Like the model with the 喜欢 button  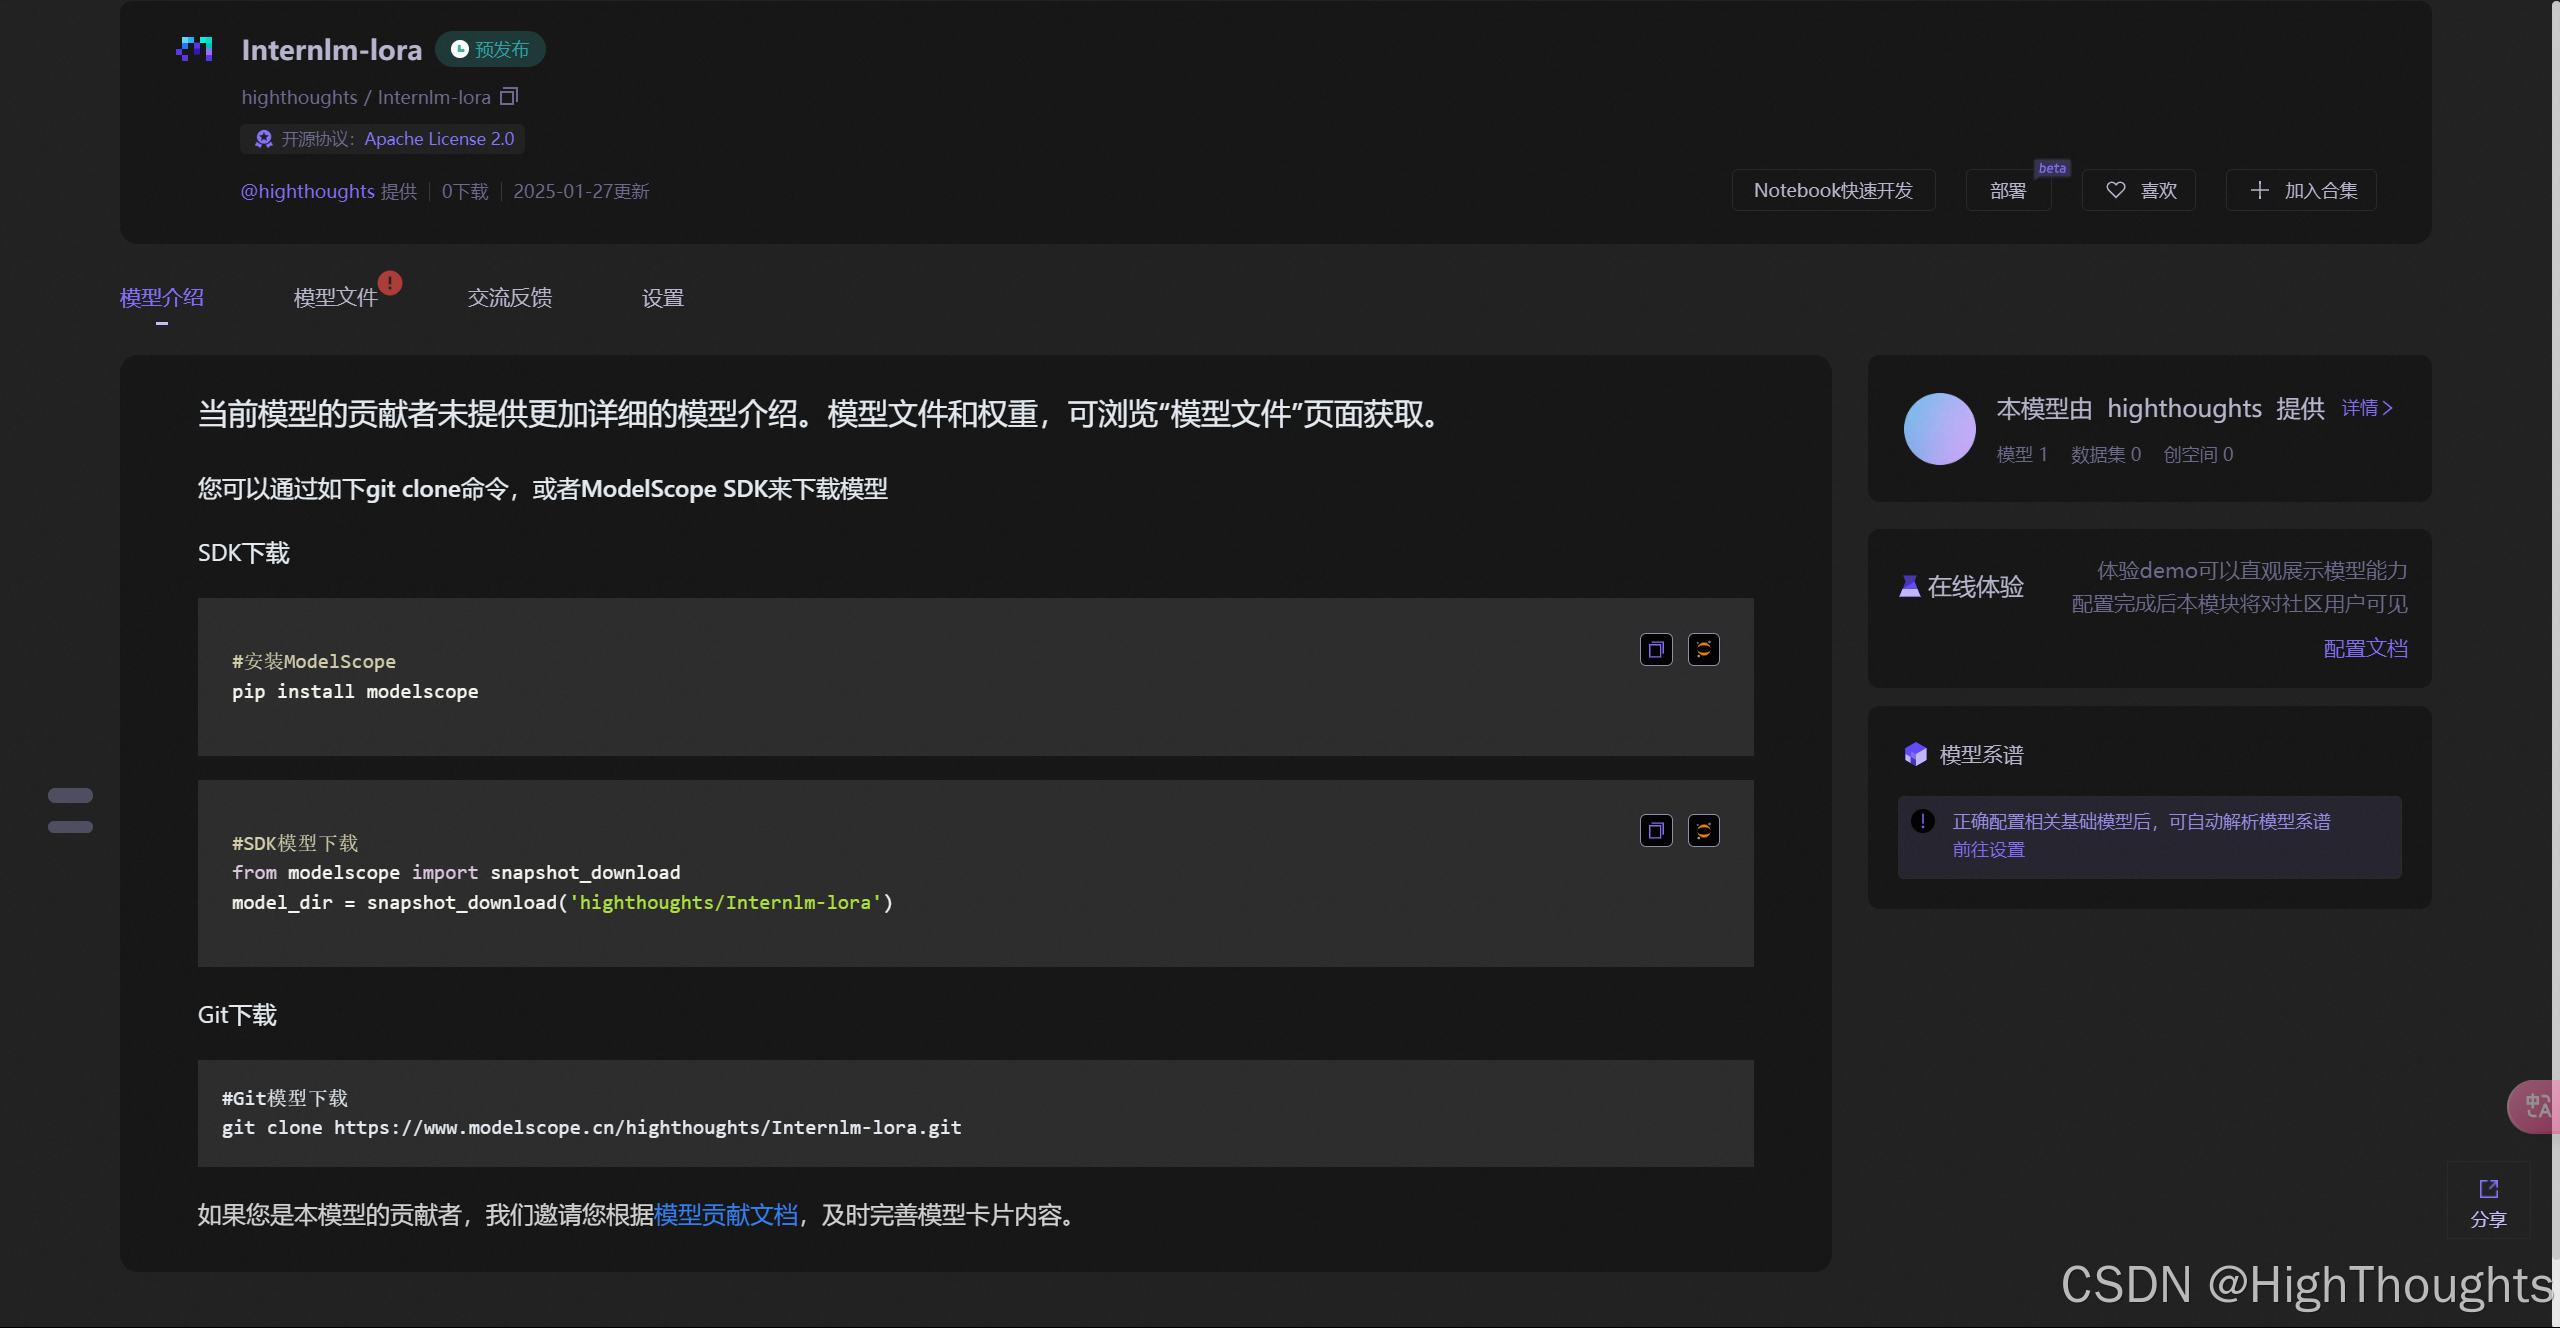coord(2139,190)
